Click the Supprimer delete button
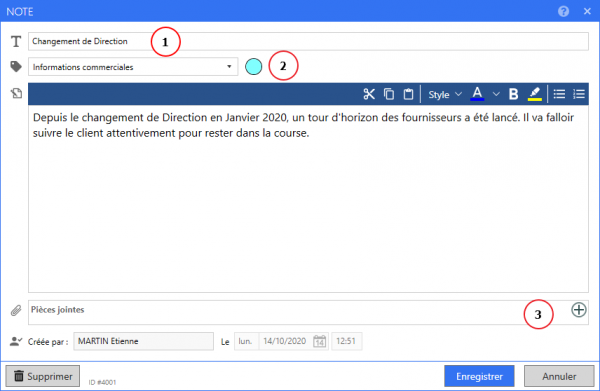This screenshot has width=600, height=391. coord(42,376)
